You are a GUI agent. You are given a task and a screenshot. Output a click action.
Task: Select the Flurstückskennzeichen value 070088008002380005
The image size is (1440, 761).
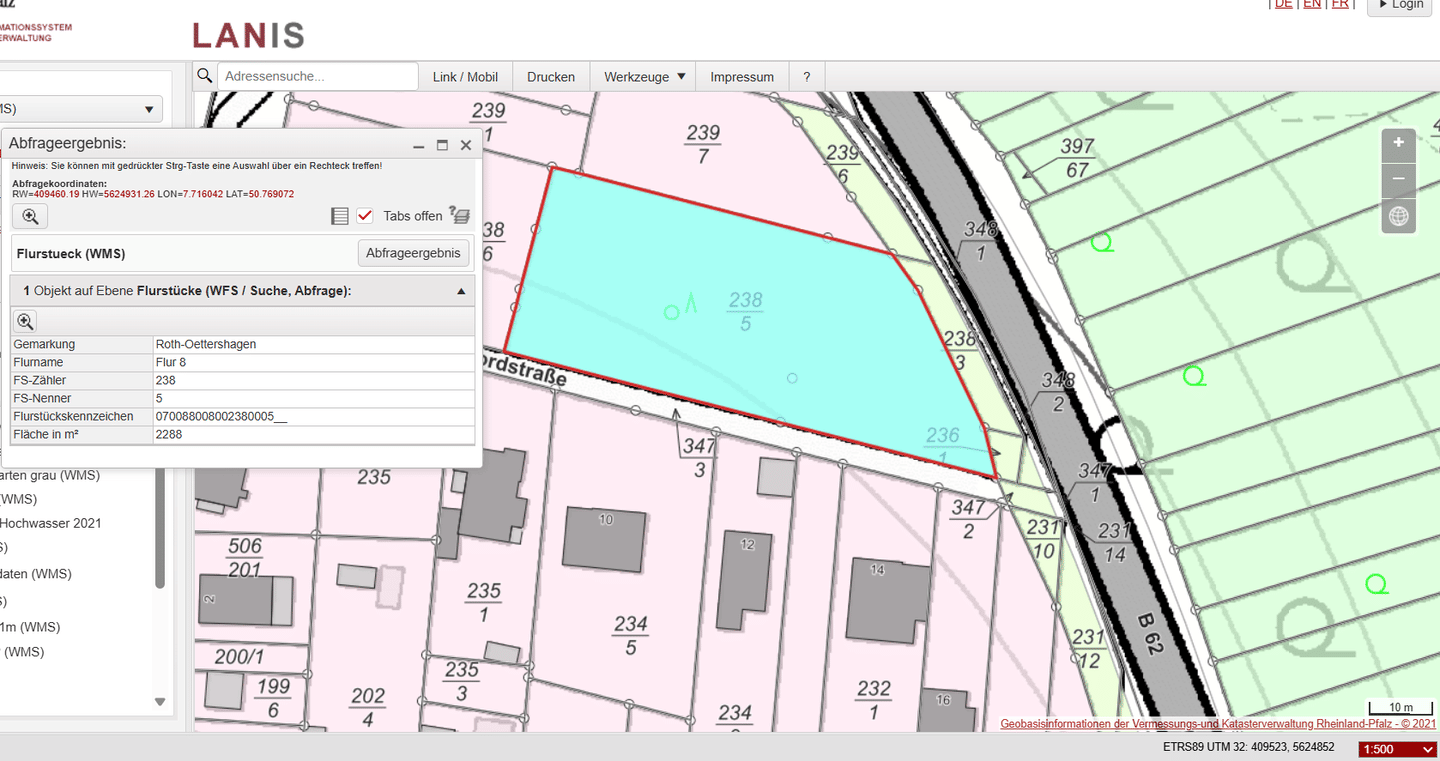point(221,416)
